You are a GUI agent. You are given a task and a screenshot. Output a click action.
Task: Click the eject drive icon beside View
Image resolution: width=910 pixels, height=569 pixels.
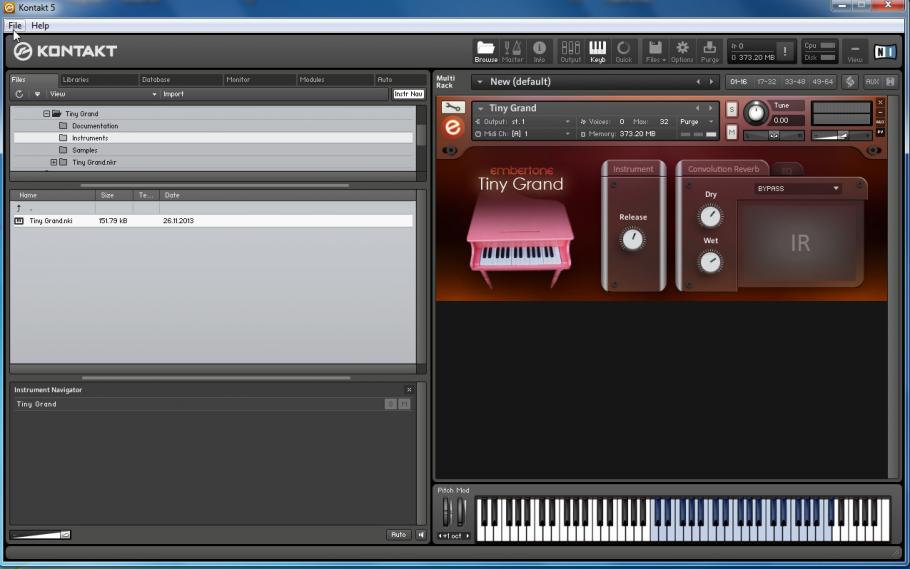coord(37,94)
